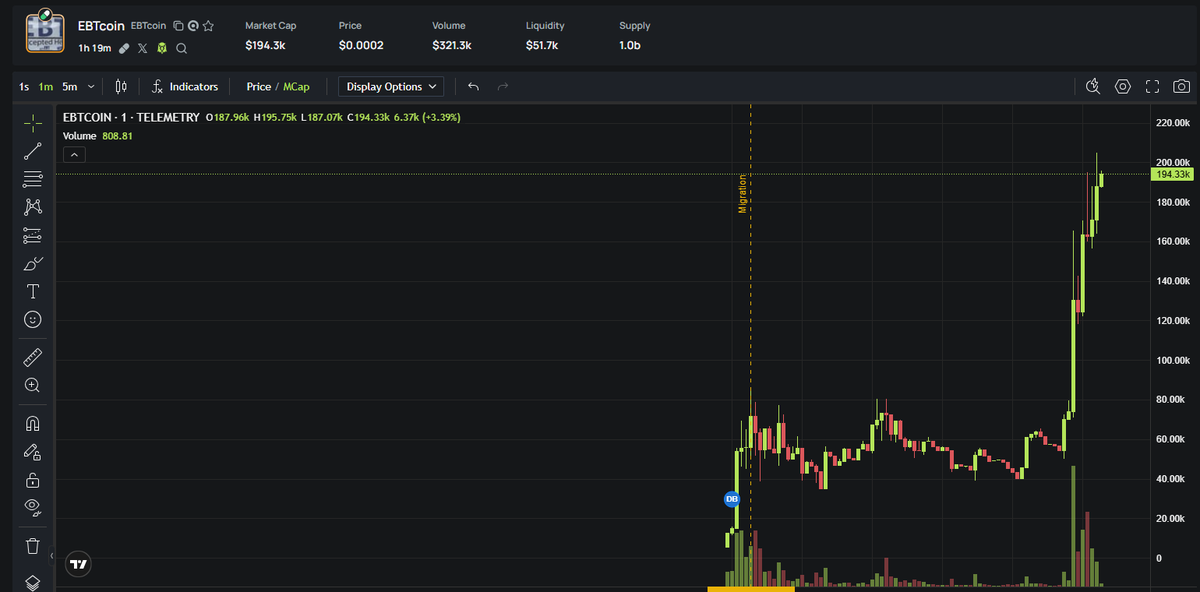Switch chart to MCap mode

pyautogui.click(x=296, y=87)
